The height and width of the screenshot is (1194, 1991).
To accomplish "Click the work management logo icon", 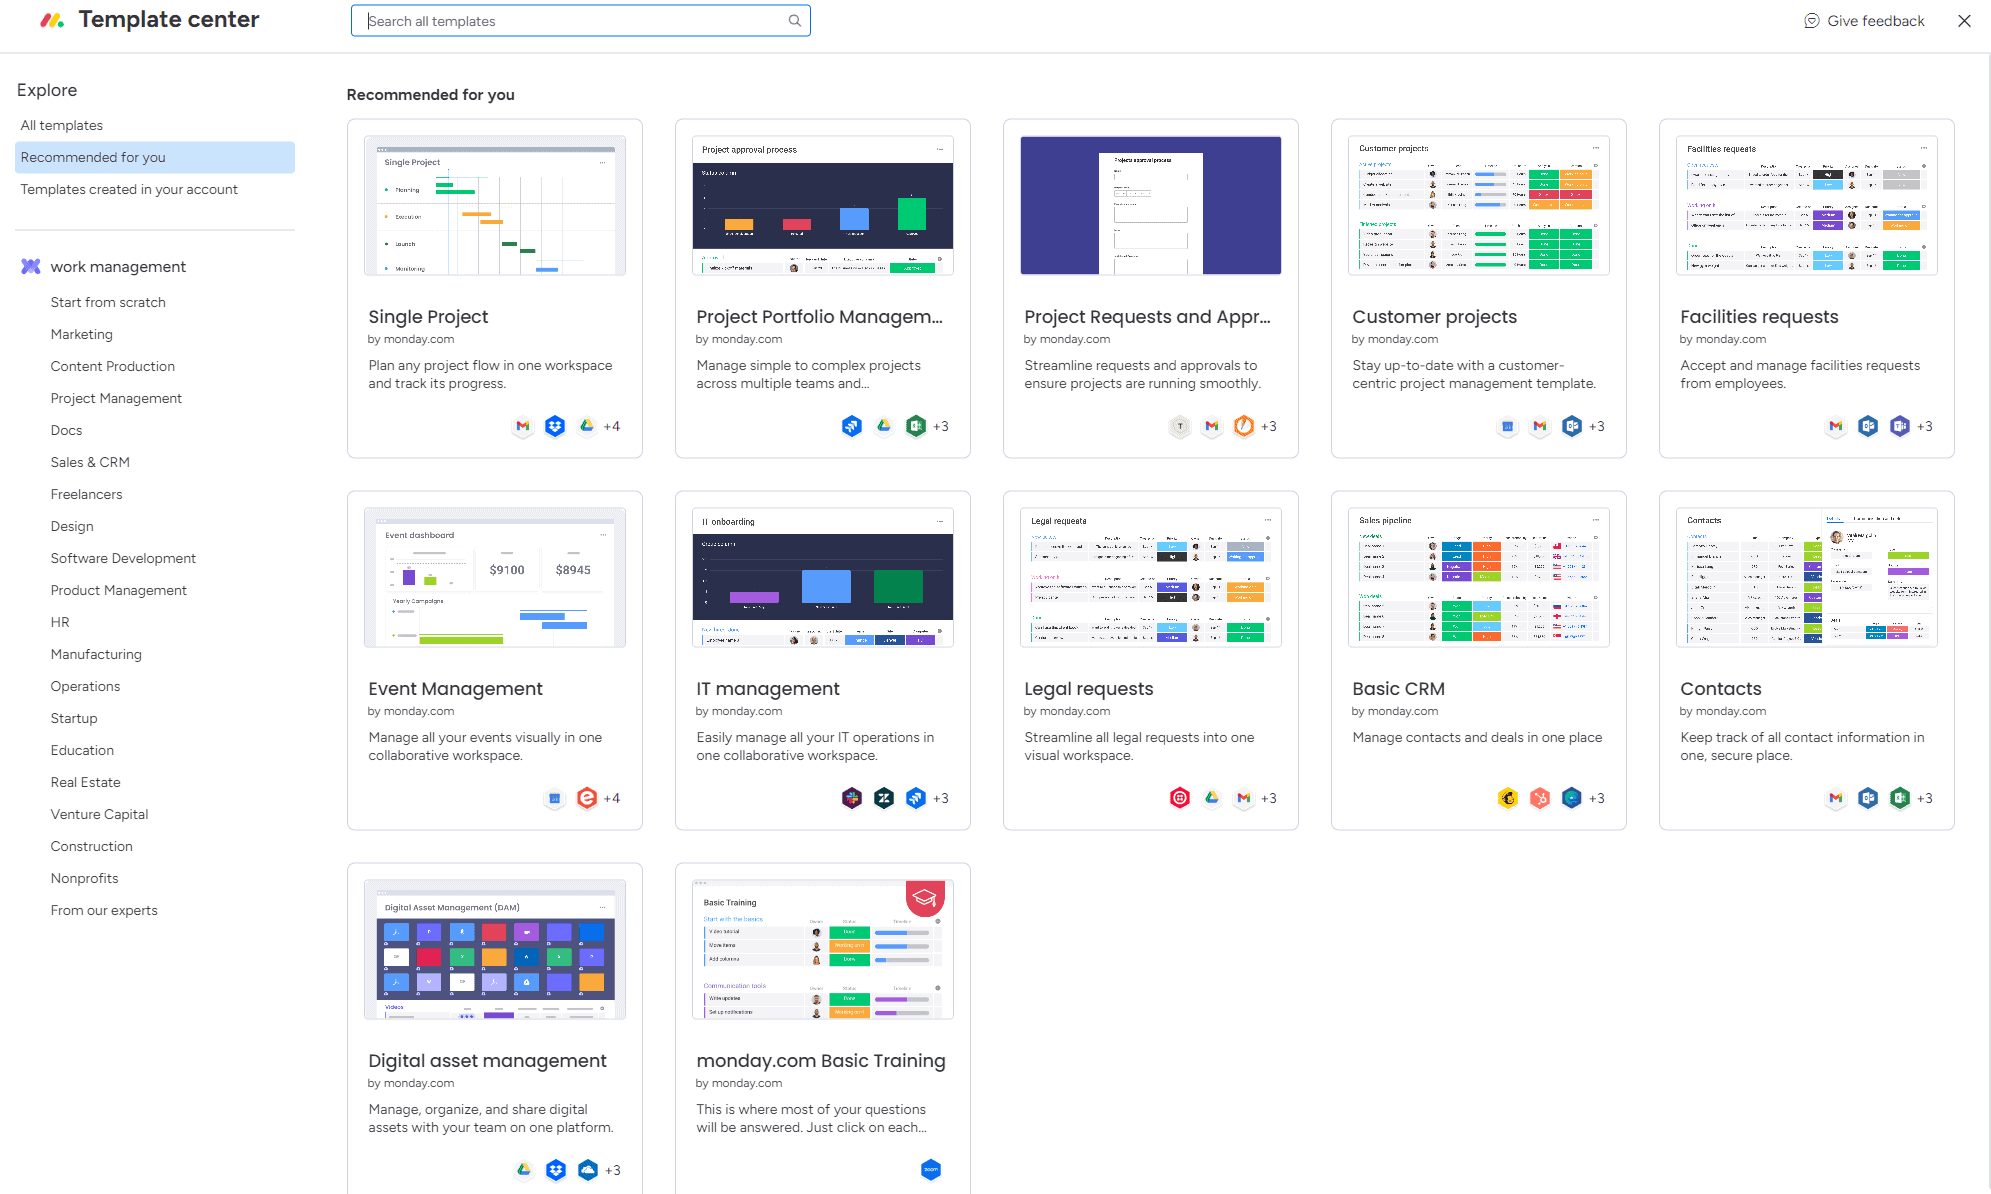I will click(x=31, y=267).
